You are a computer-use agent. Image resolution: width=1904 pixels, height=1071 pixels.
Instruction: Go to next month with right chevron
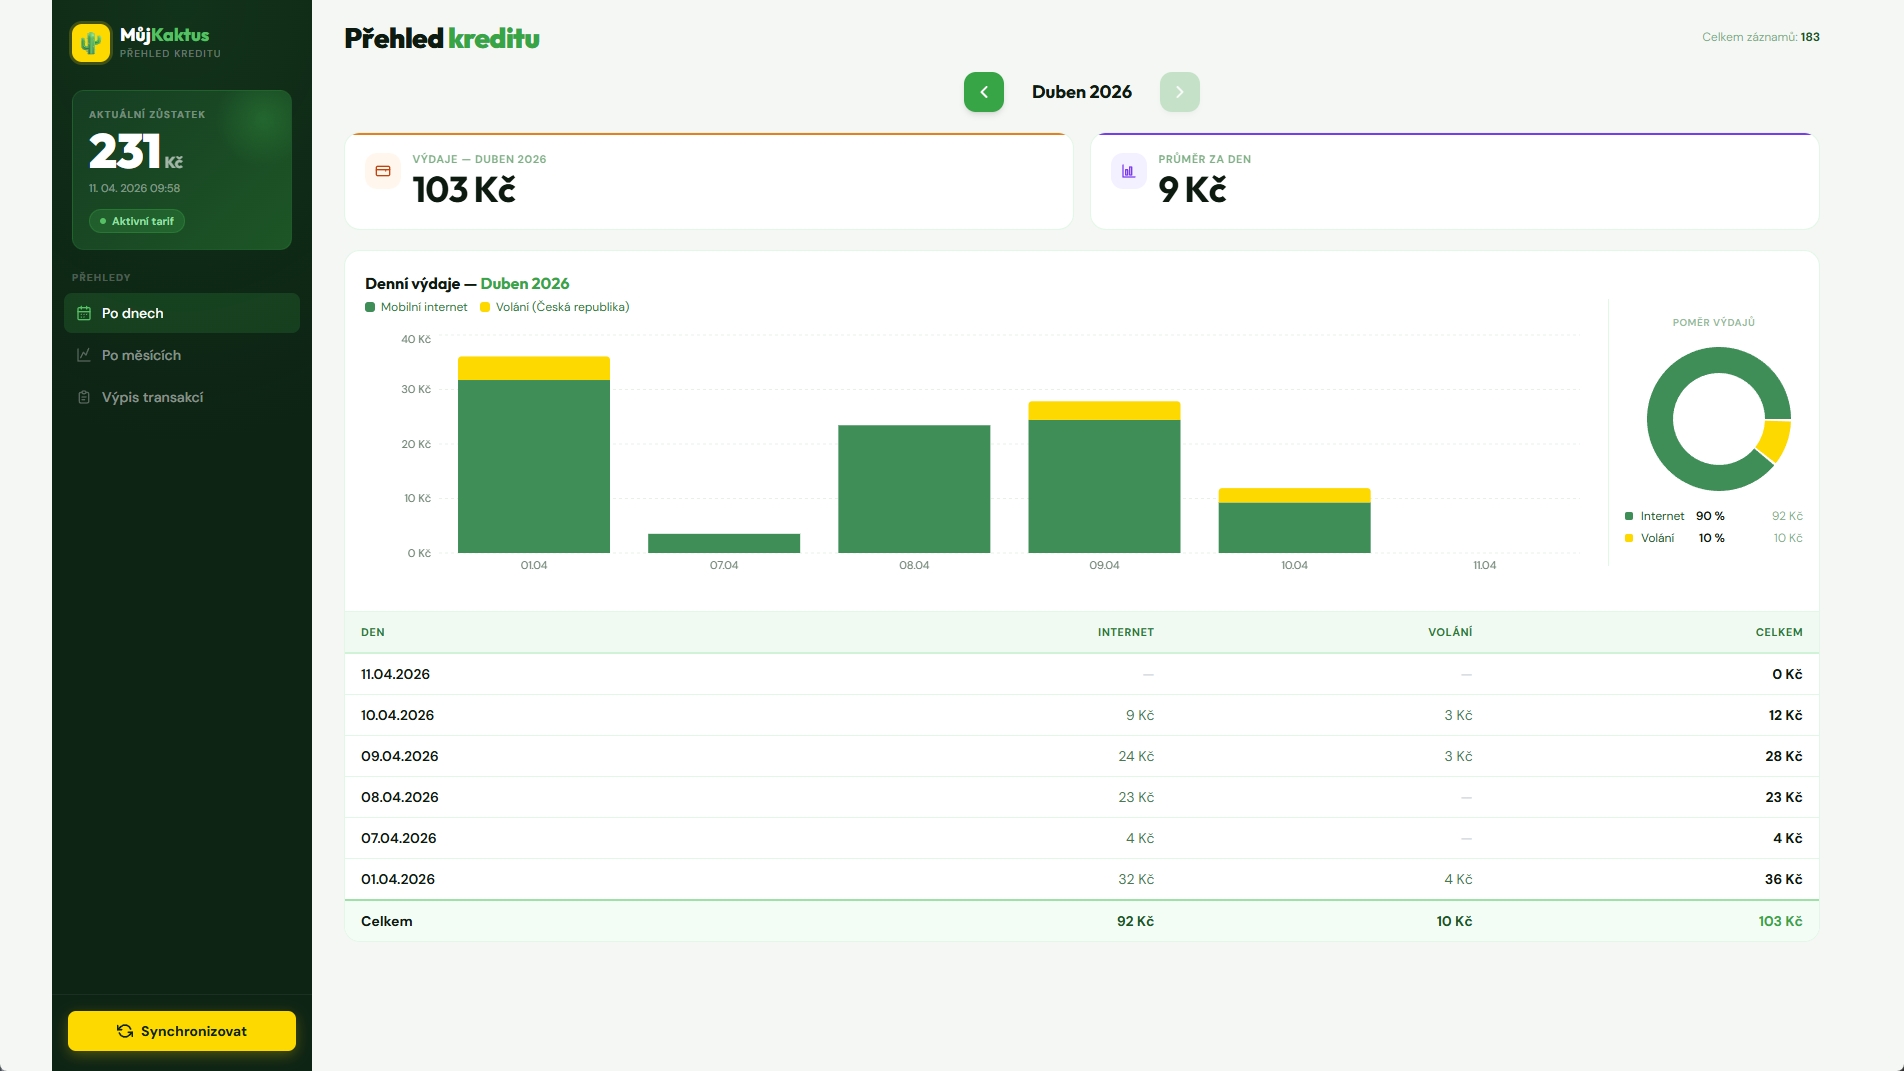click(x=1179, y=92)
